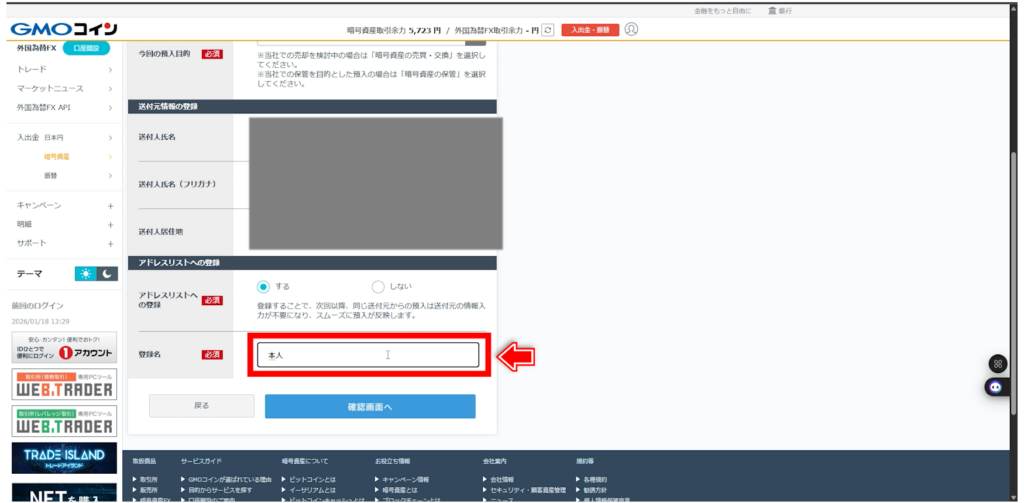Click the GMO Coin logo
Screen dimensions: 1024x503
tap(64, 29)
